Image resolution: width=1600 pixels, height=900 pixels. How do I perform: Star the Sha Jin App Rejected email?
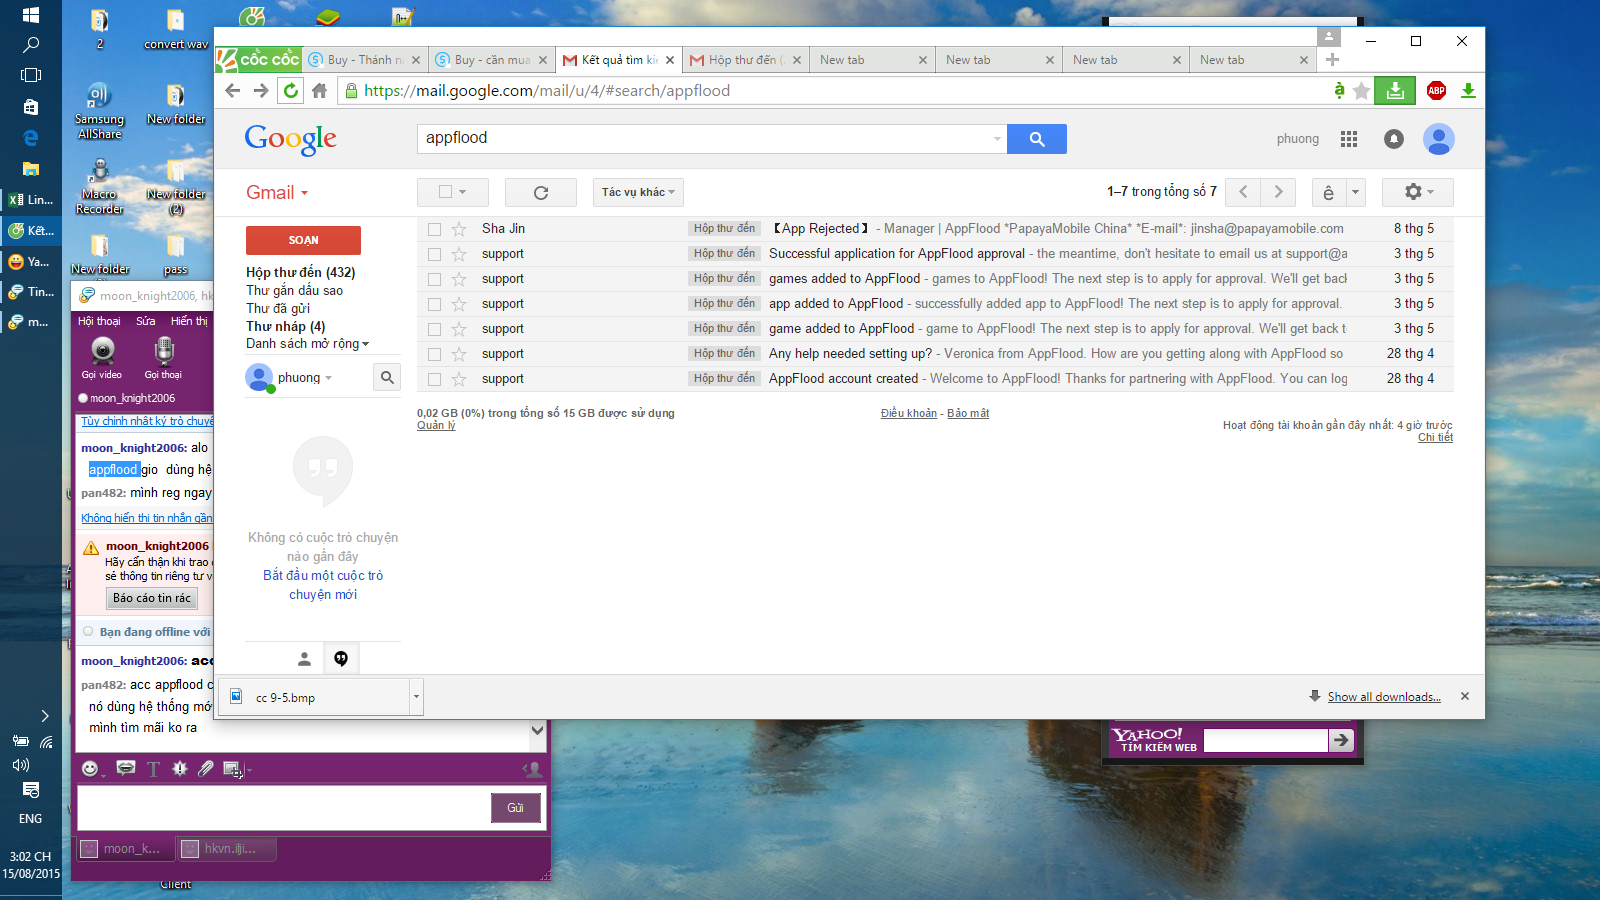pyautogui.click(x=459, y=229)
